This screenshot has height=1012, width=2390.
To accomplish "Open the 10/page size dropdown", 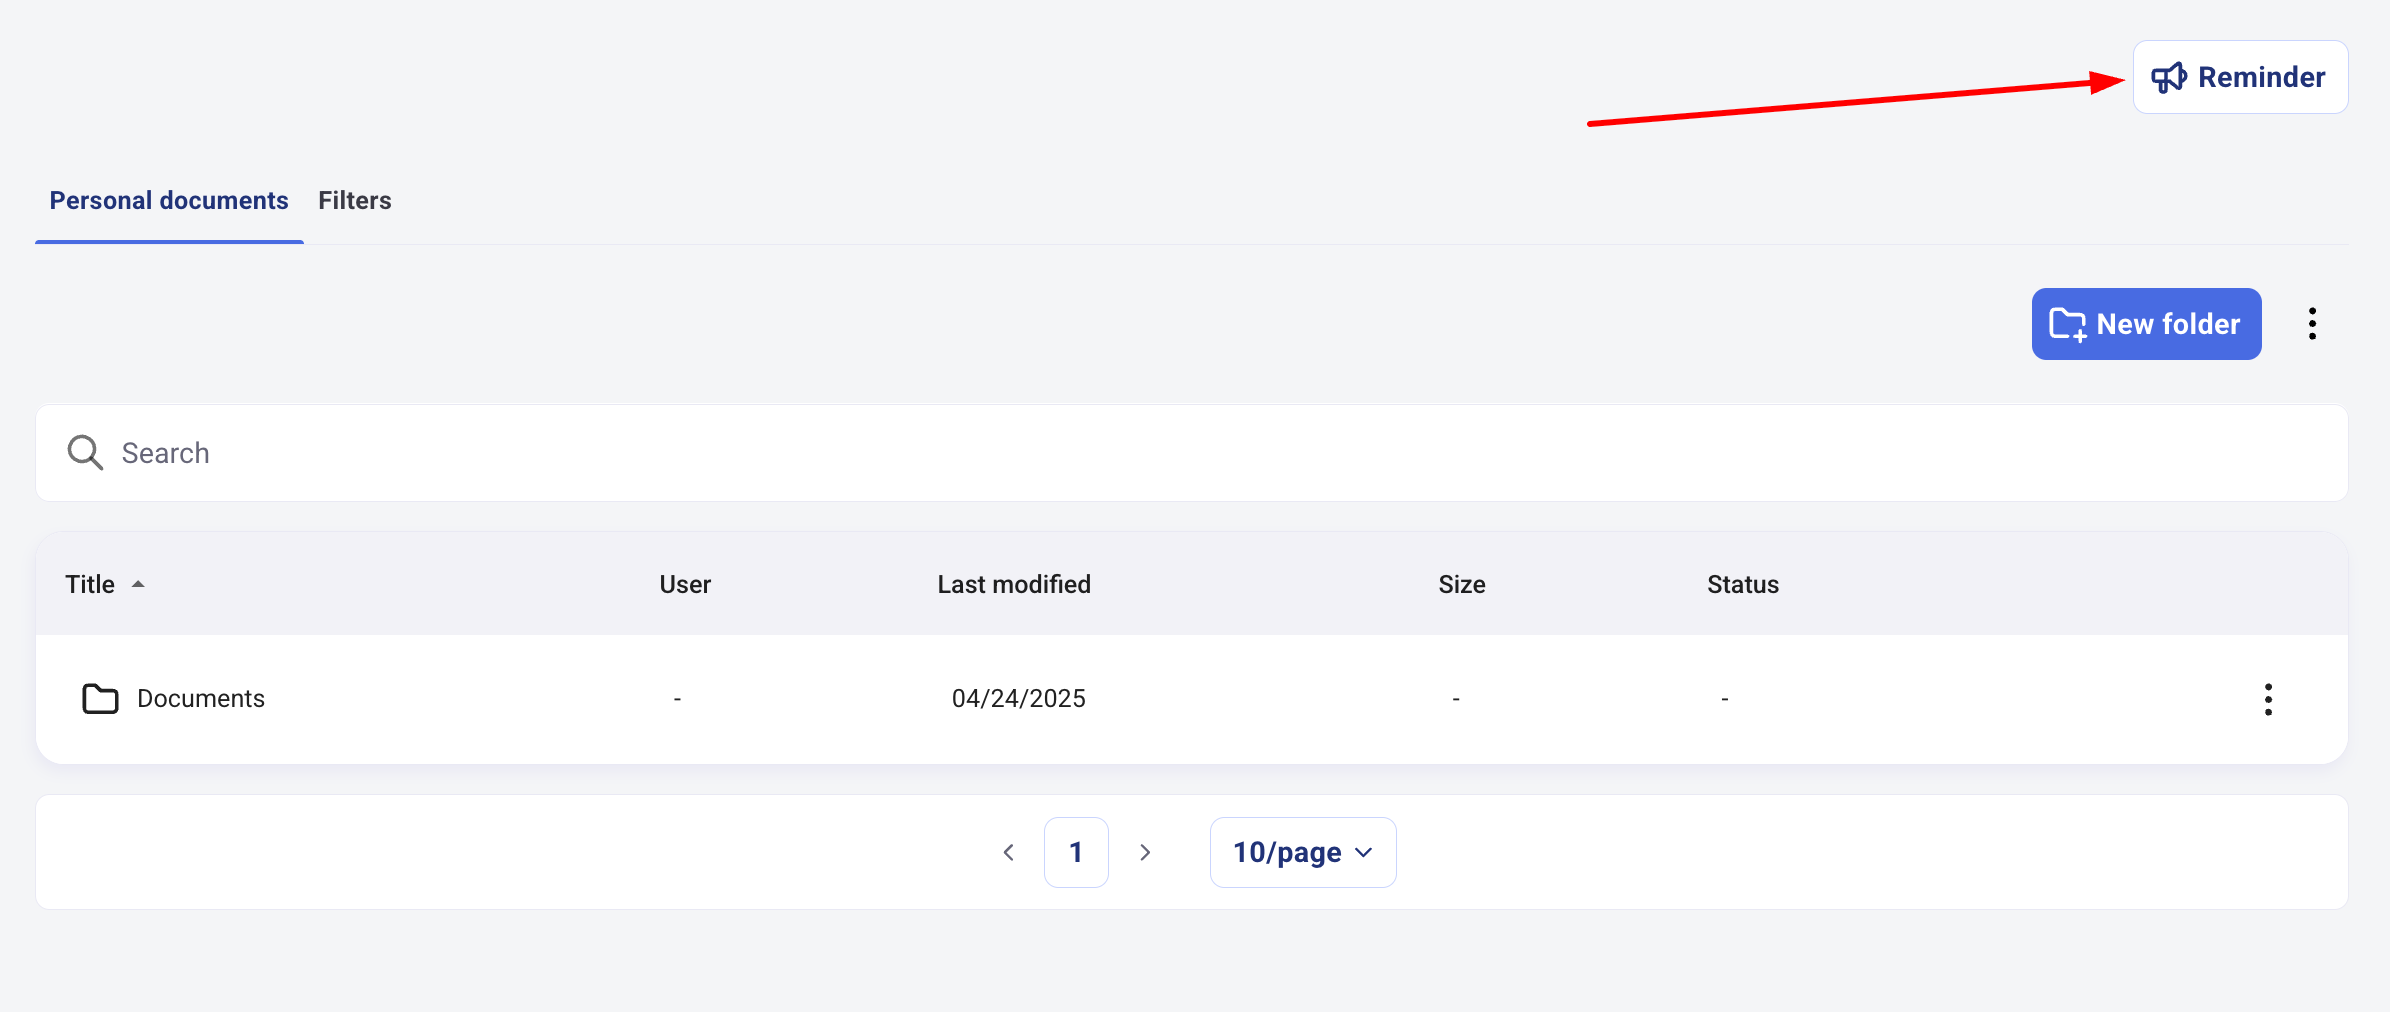I will click(x=1302, y=852).
